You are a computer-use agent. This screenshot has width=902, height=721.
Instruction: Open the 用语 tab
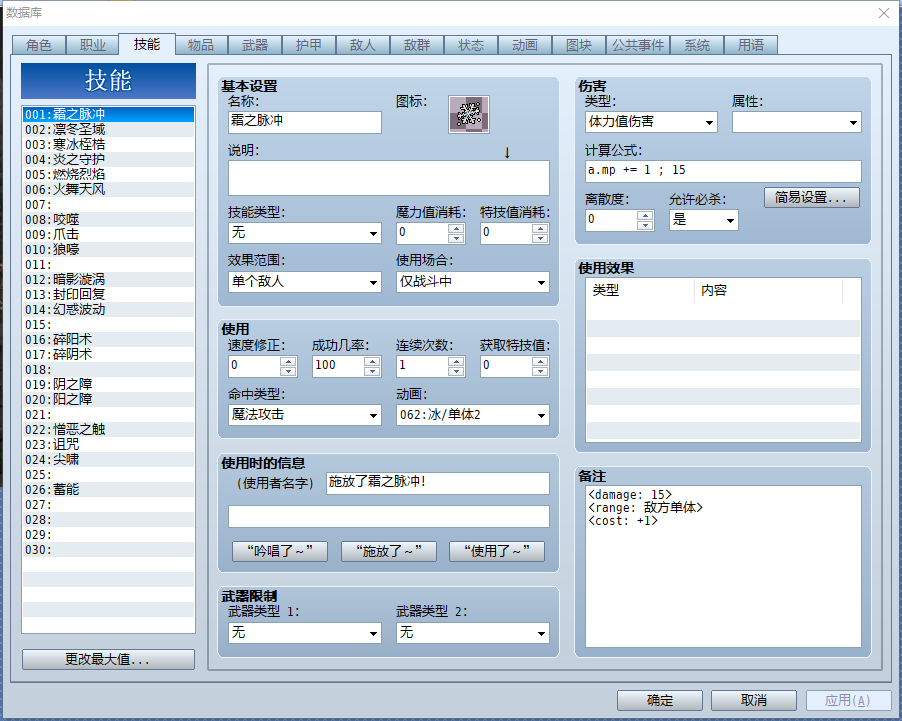(751, 45)
